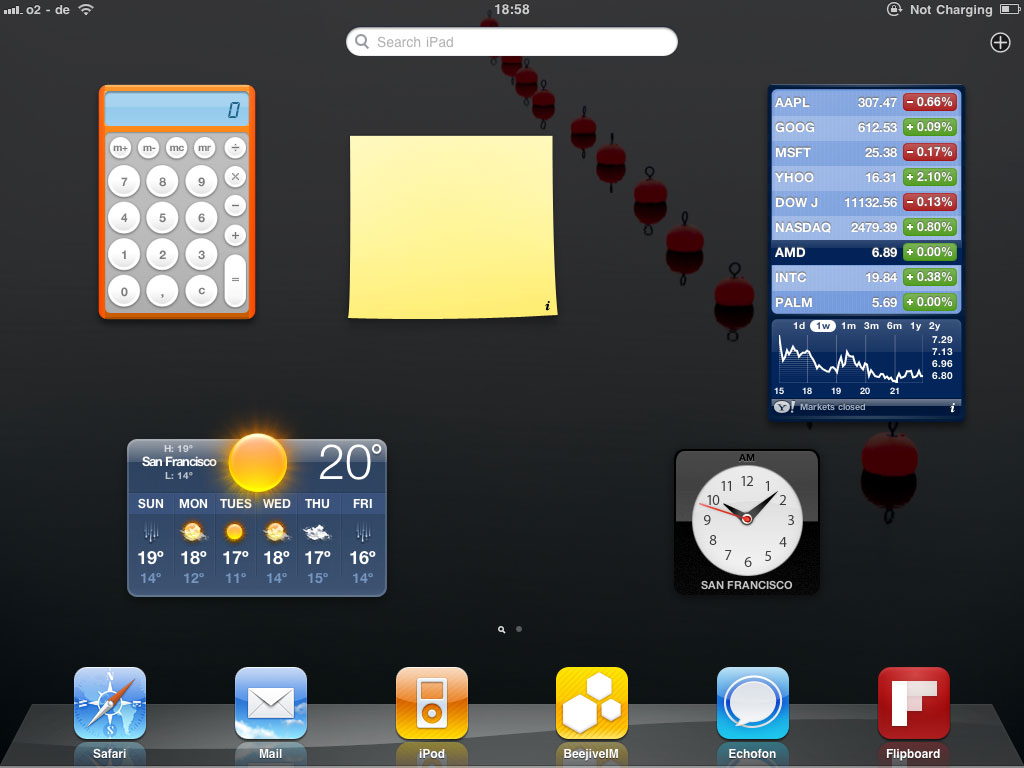Image resolution: width=1024 pixels, height=768 pixels.
Task: Click the AMD stock price chart
Action: (x=850, y=359)
